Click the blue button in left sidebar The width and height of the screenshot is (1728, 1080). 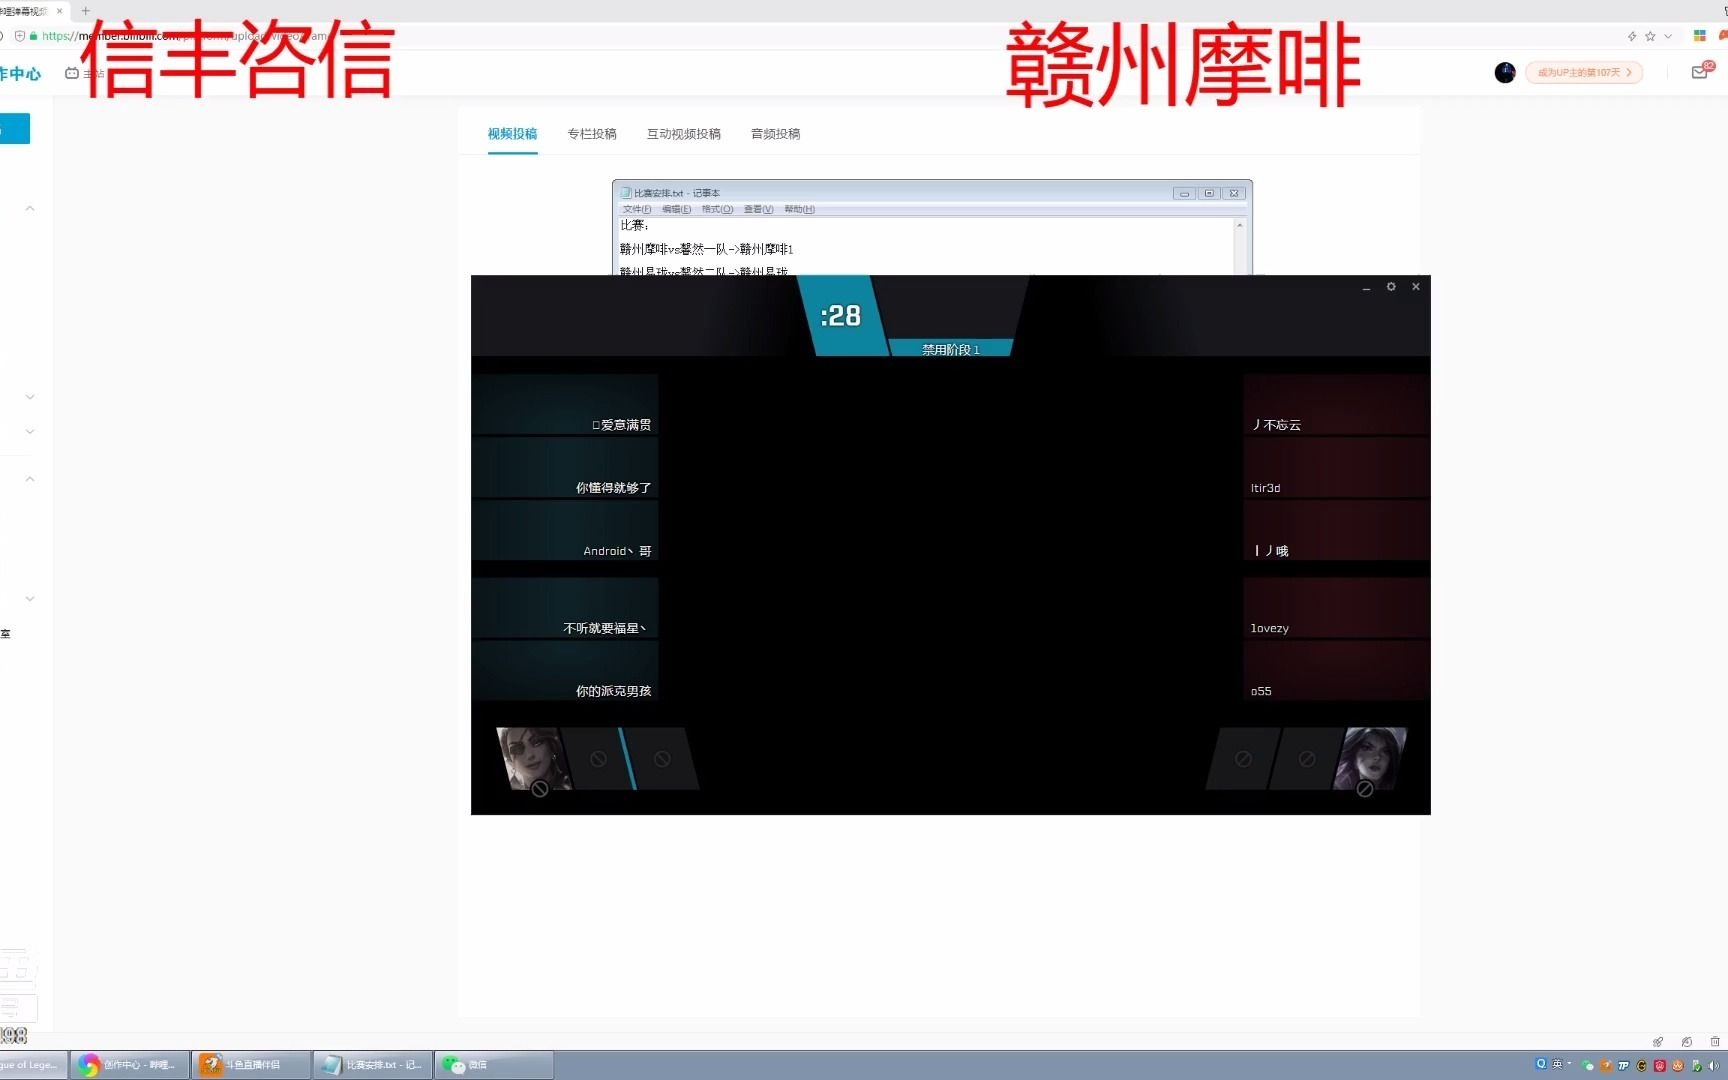point(15,128)
